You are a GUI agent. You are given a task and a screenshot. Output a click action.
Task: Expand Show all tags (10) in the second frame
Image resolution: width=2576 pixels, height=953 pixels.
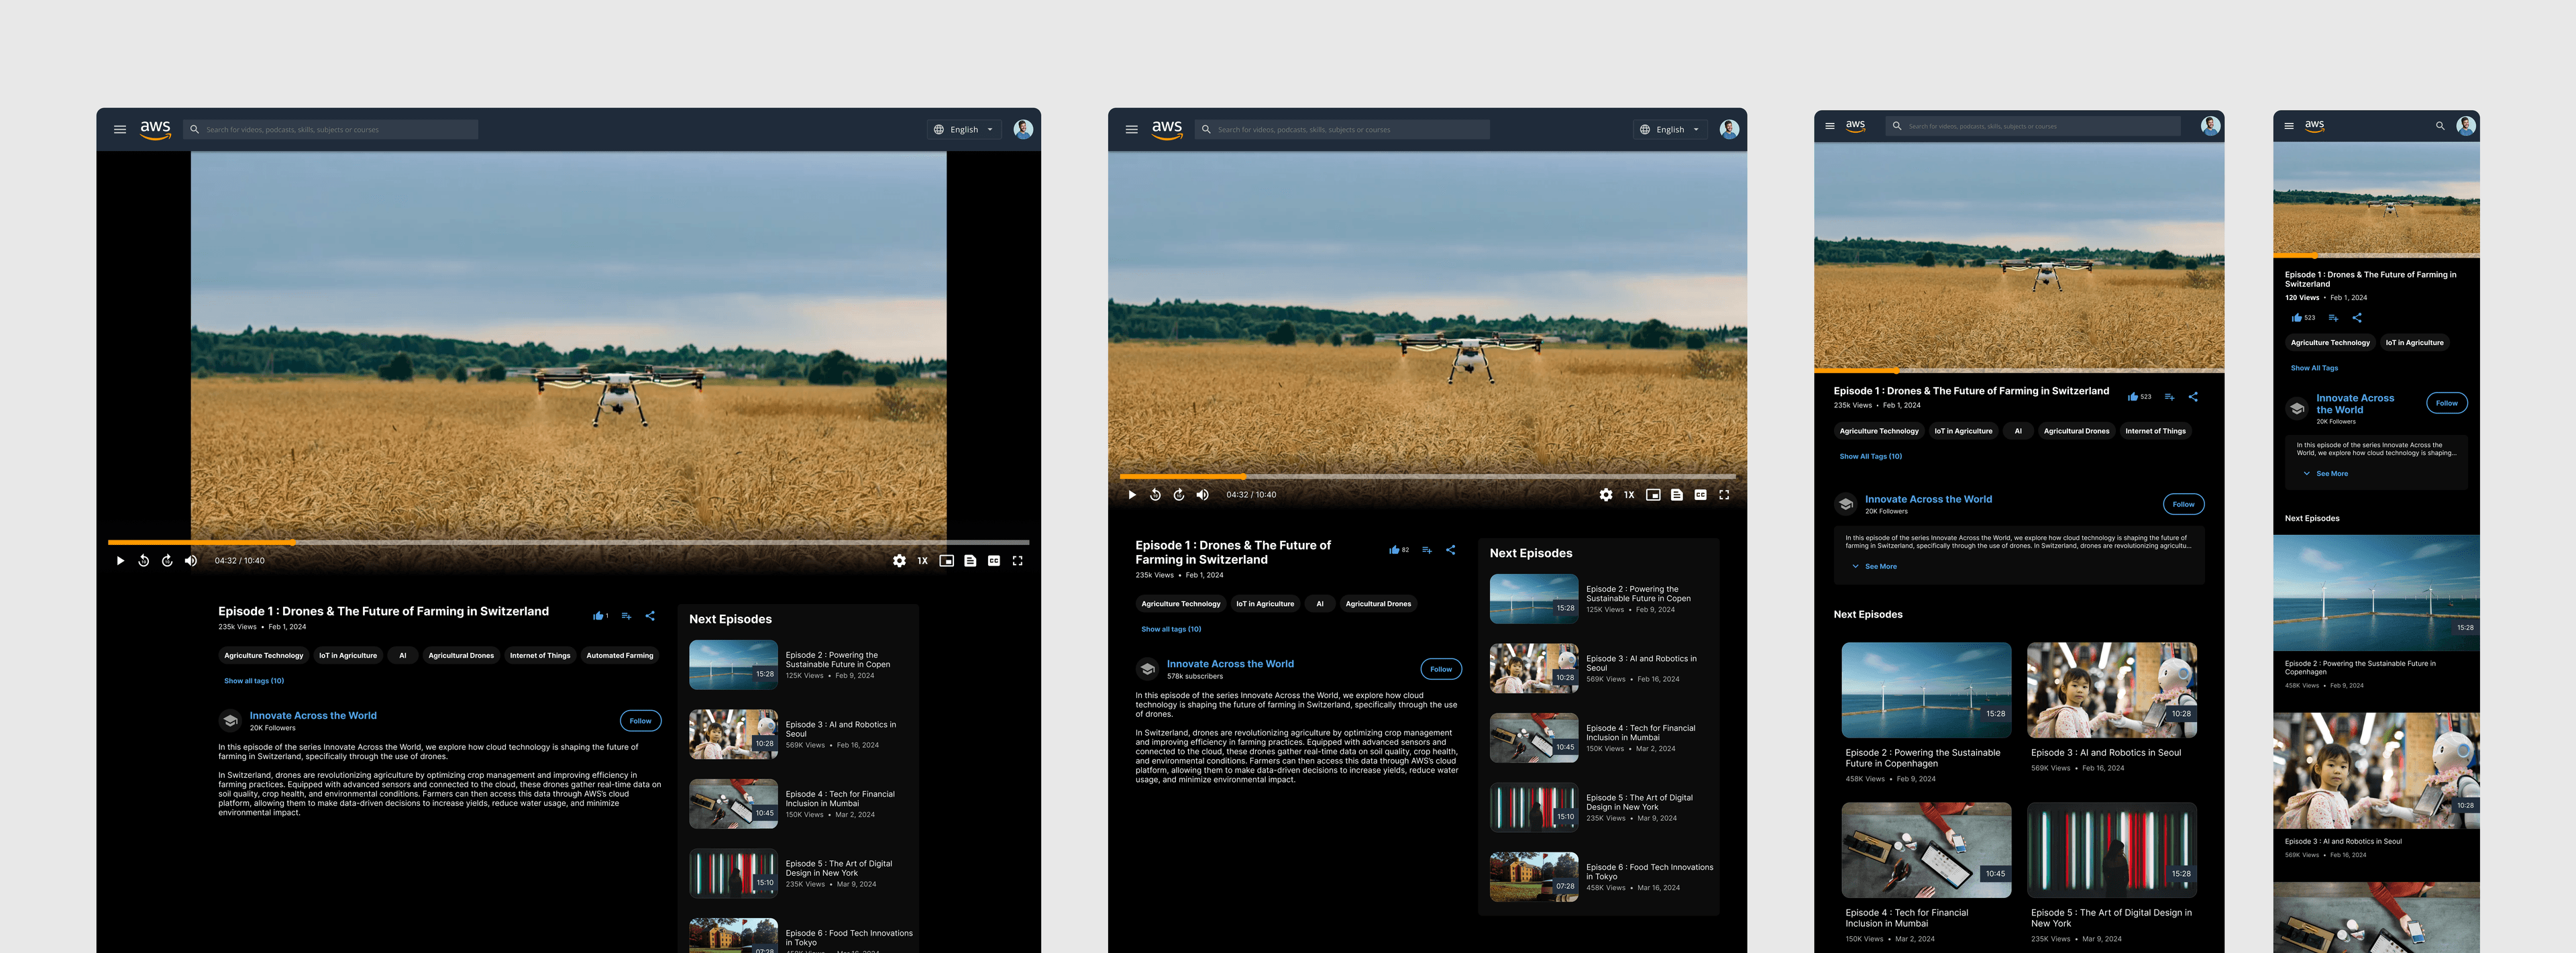[1171, 629]
